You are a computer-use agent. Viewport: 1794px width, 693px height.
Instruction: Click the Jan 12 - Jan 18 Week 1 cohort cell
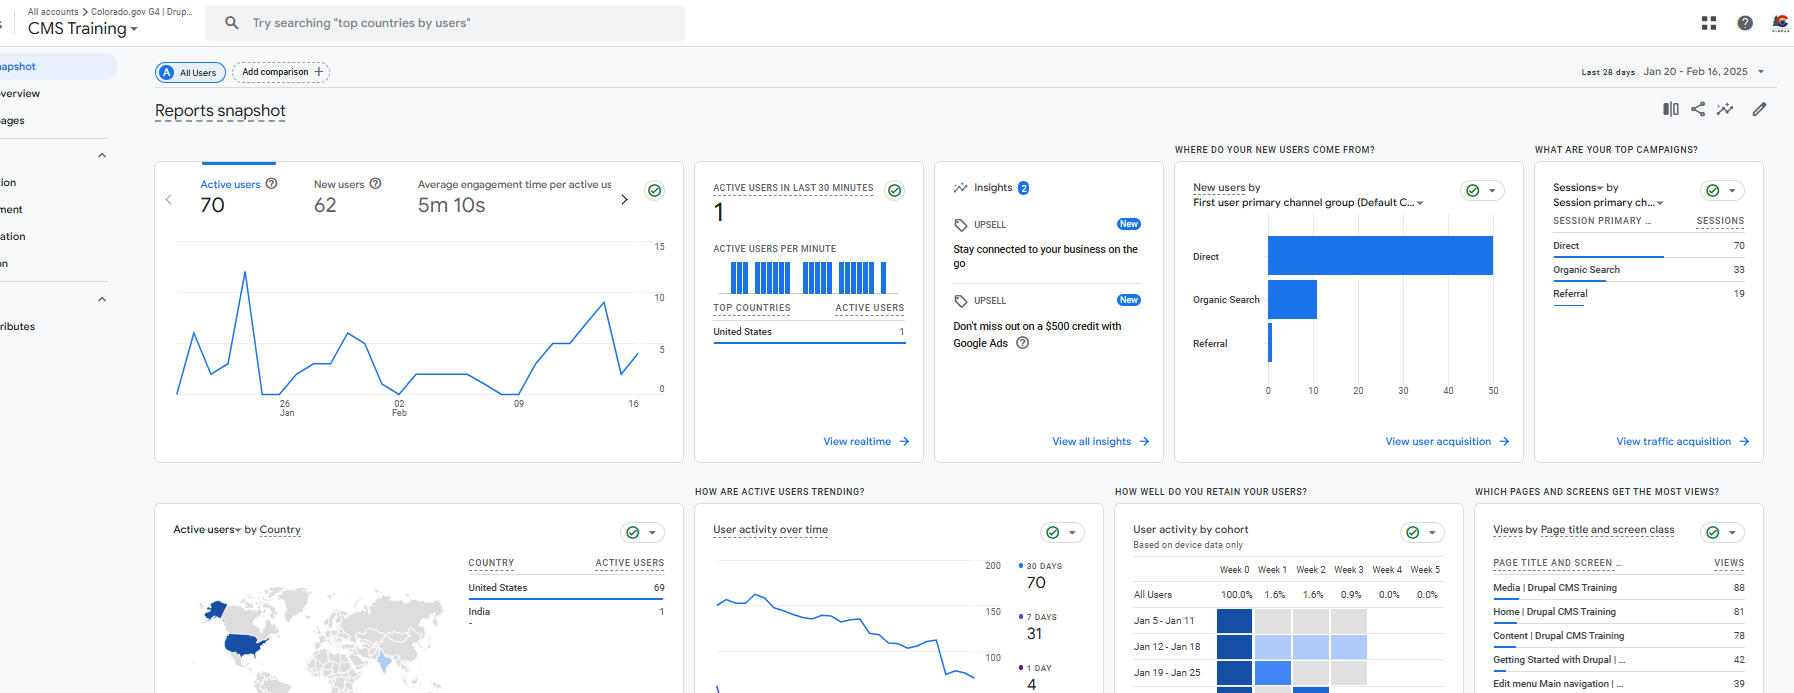click(x=1273, y=647)
